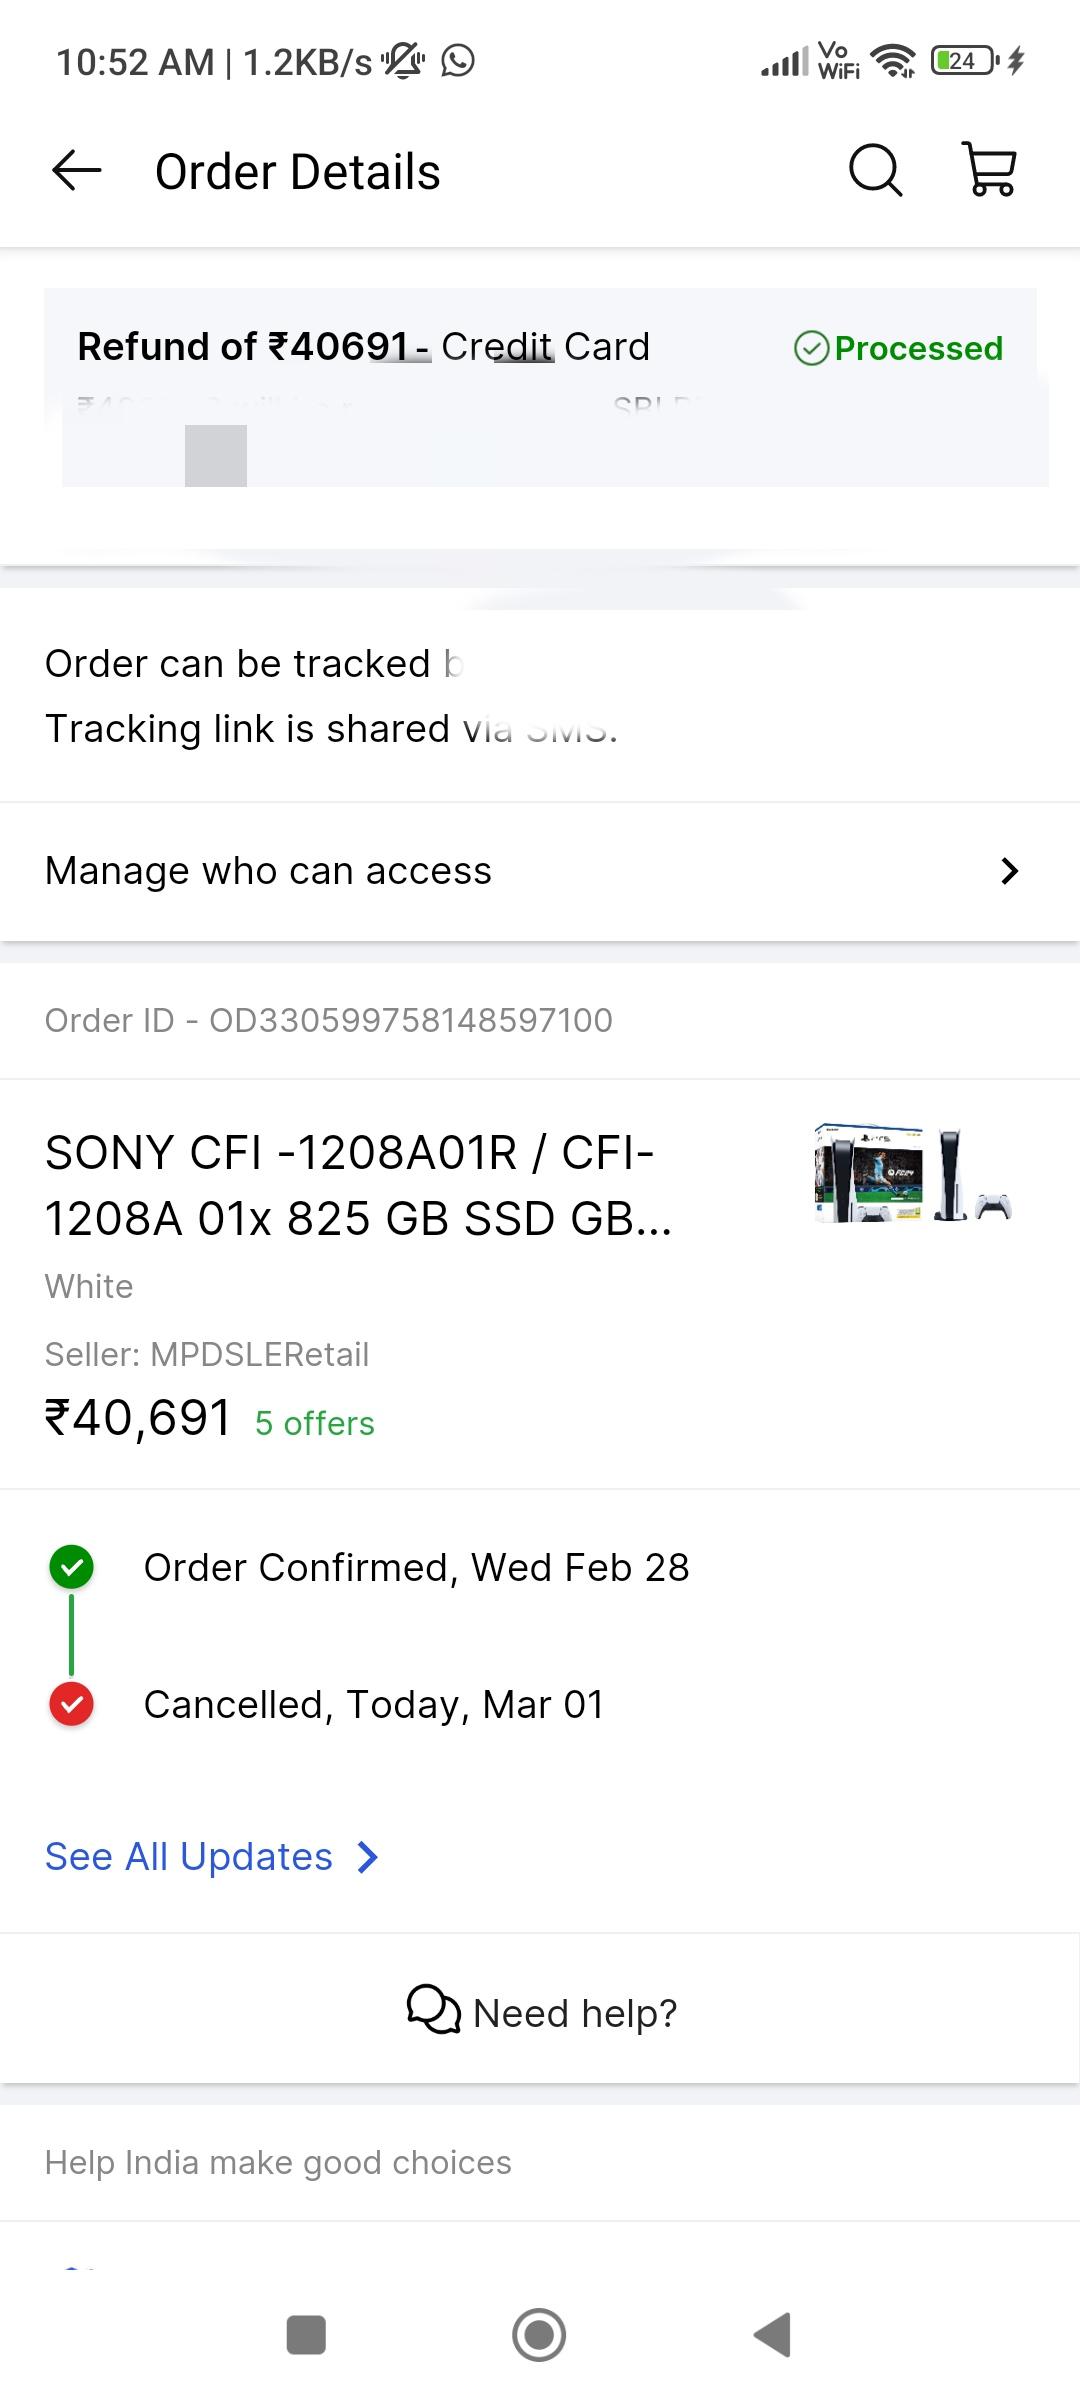This screenshot has width=1080, height=2400.
Task: Open the shopping cart
Action: 991,169
